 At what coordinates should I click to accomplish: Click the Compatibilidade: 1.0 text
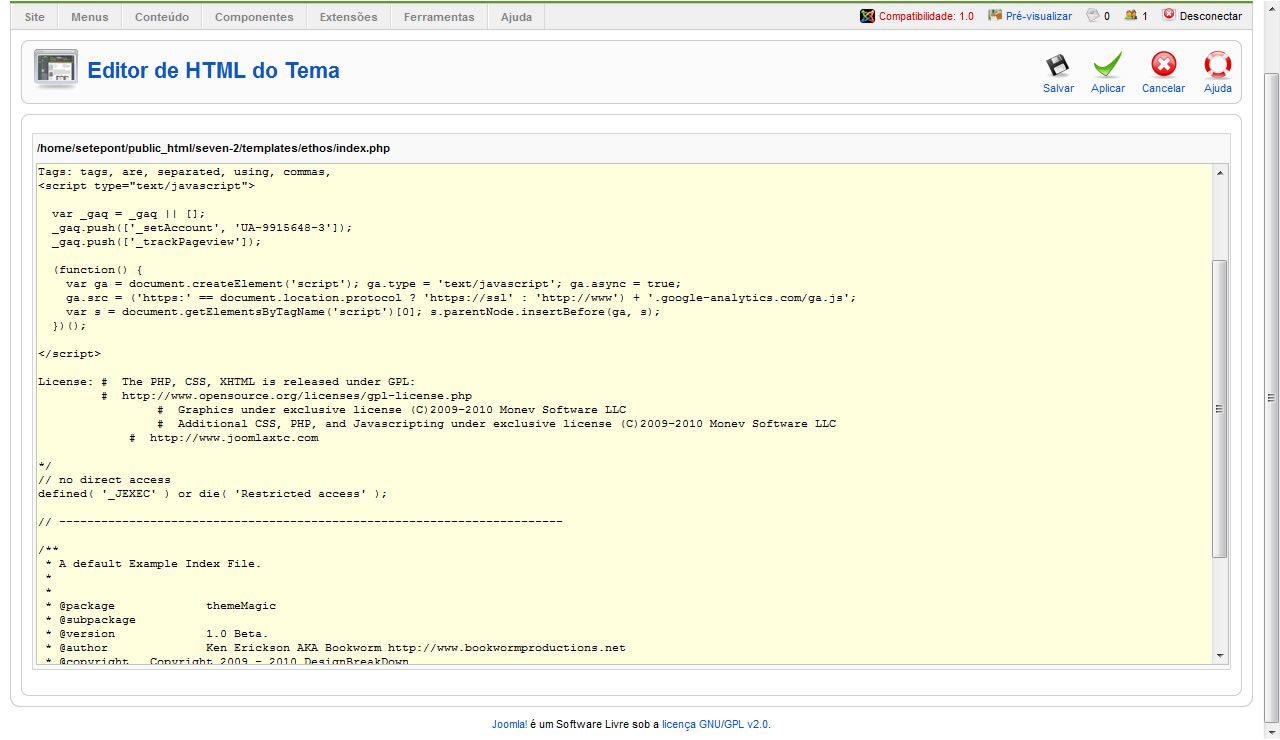[x=926, y=17]
